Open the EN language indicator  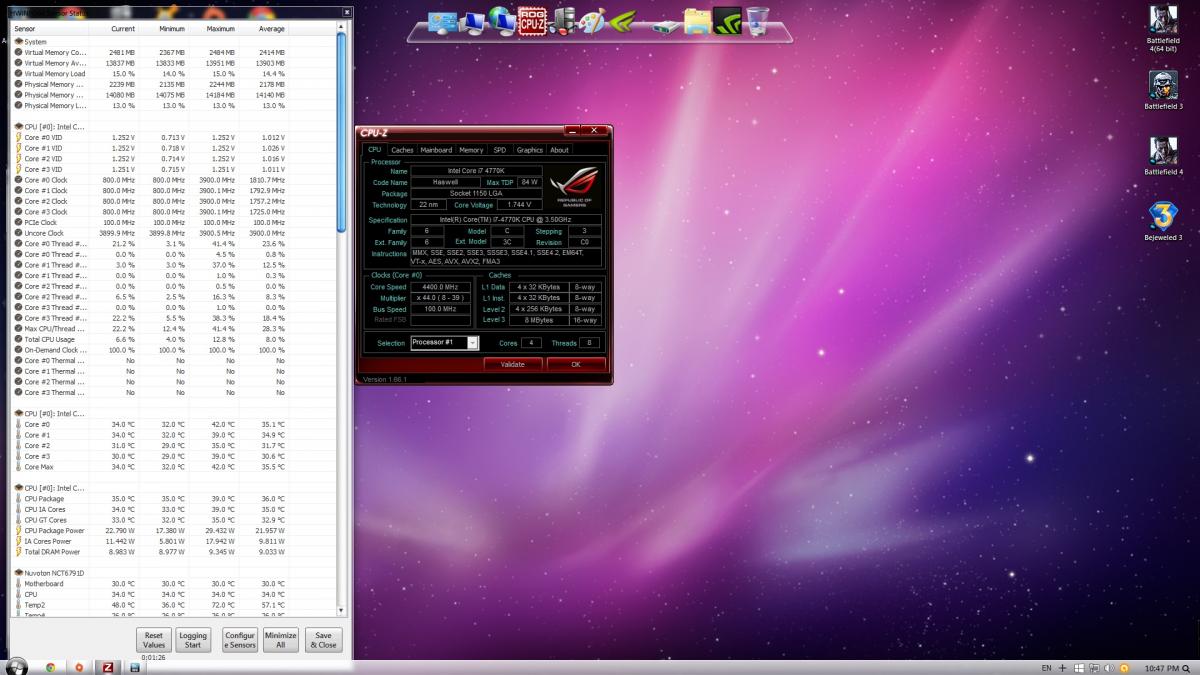1046,667
